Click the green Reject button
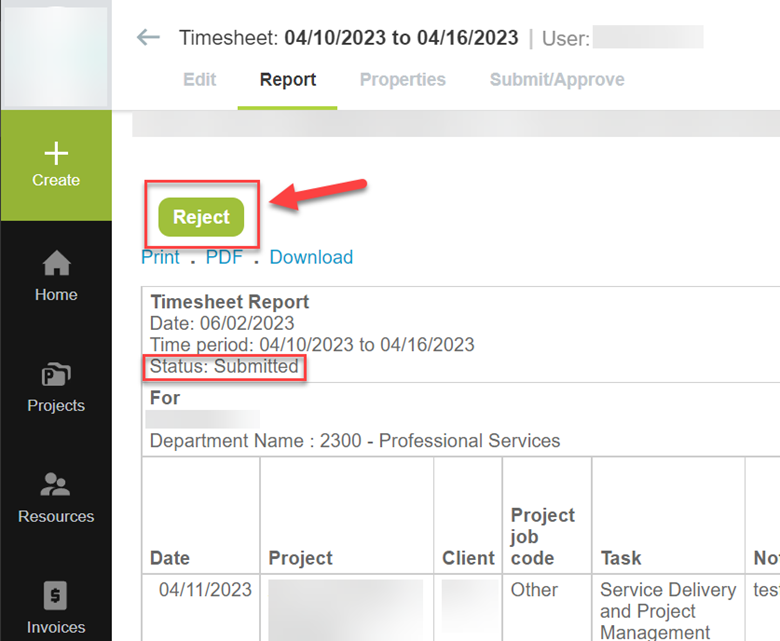The image size is (780, 641). pos(201,217)
